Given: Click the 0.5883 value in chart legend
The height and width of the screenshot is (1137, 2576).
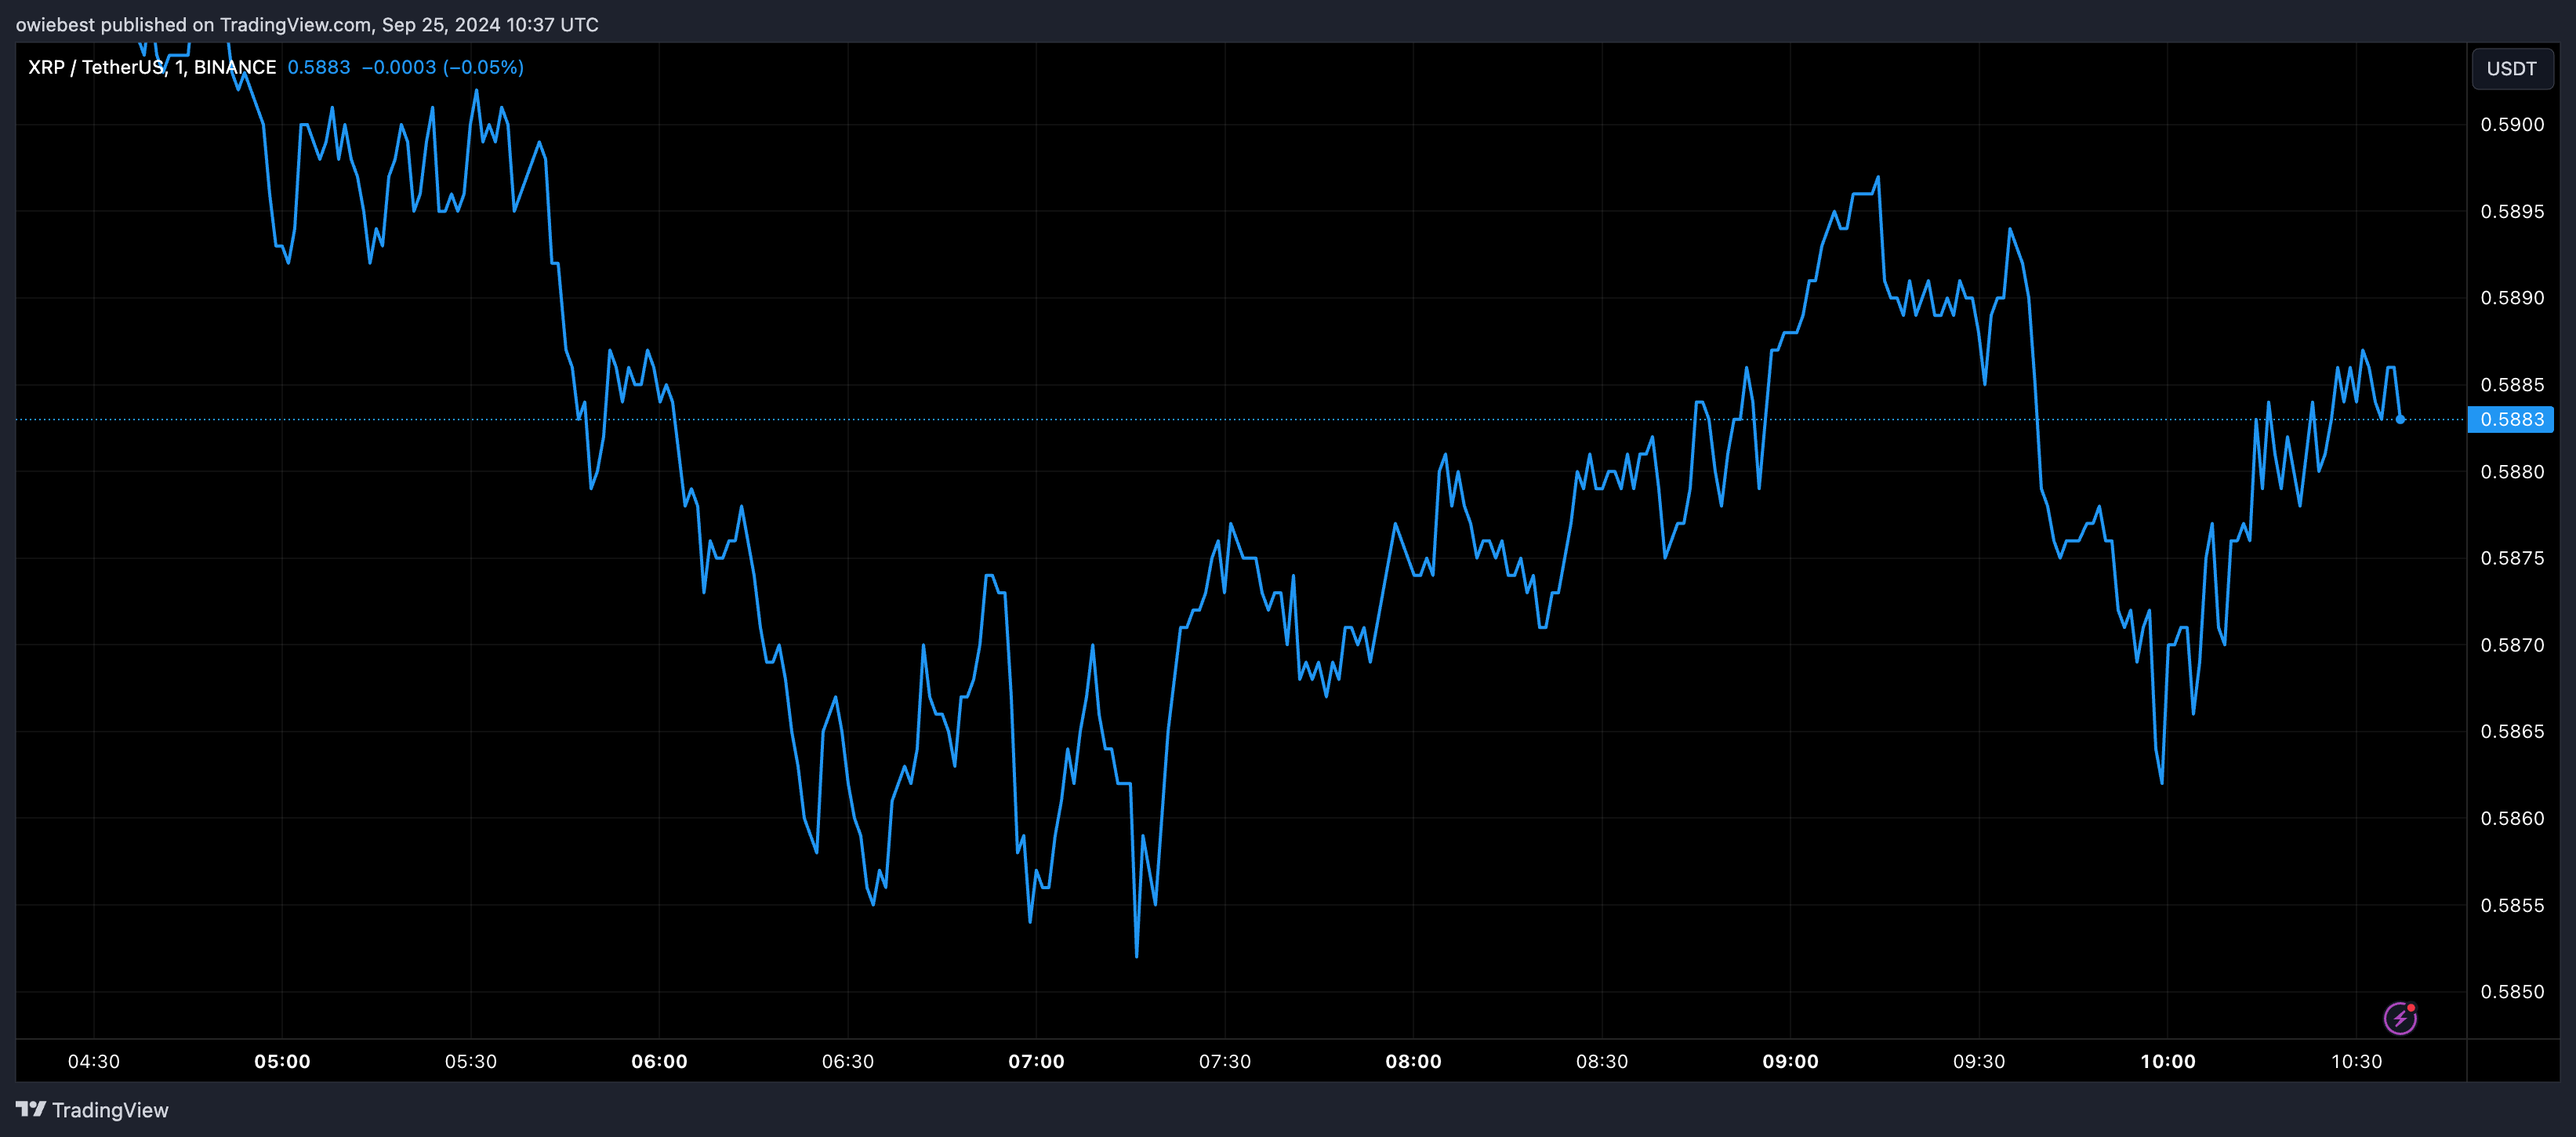Looking at the screenshot, I should click(319, 67).
